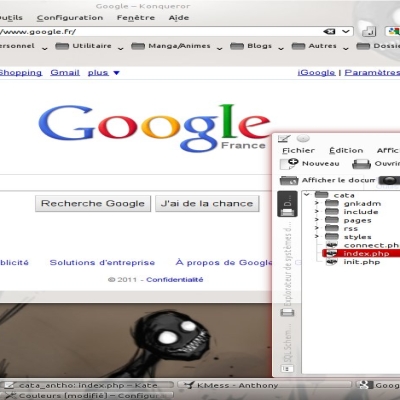
Task: Open the iGoogle link
Action: coord(316,73)
